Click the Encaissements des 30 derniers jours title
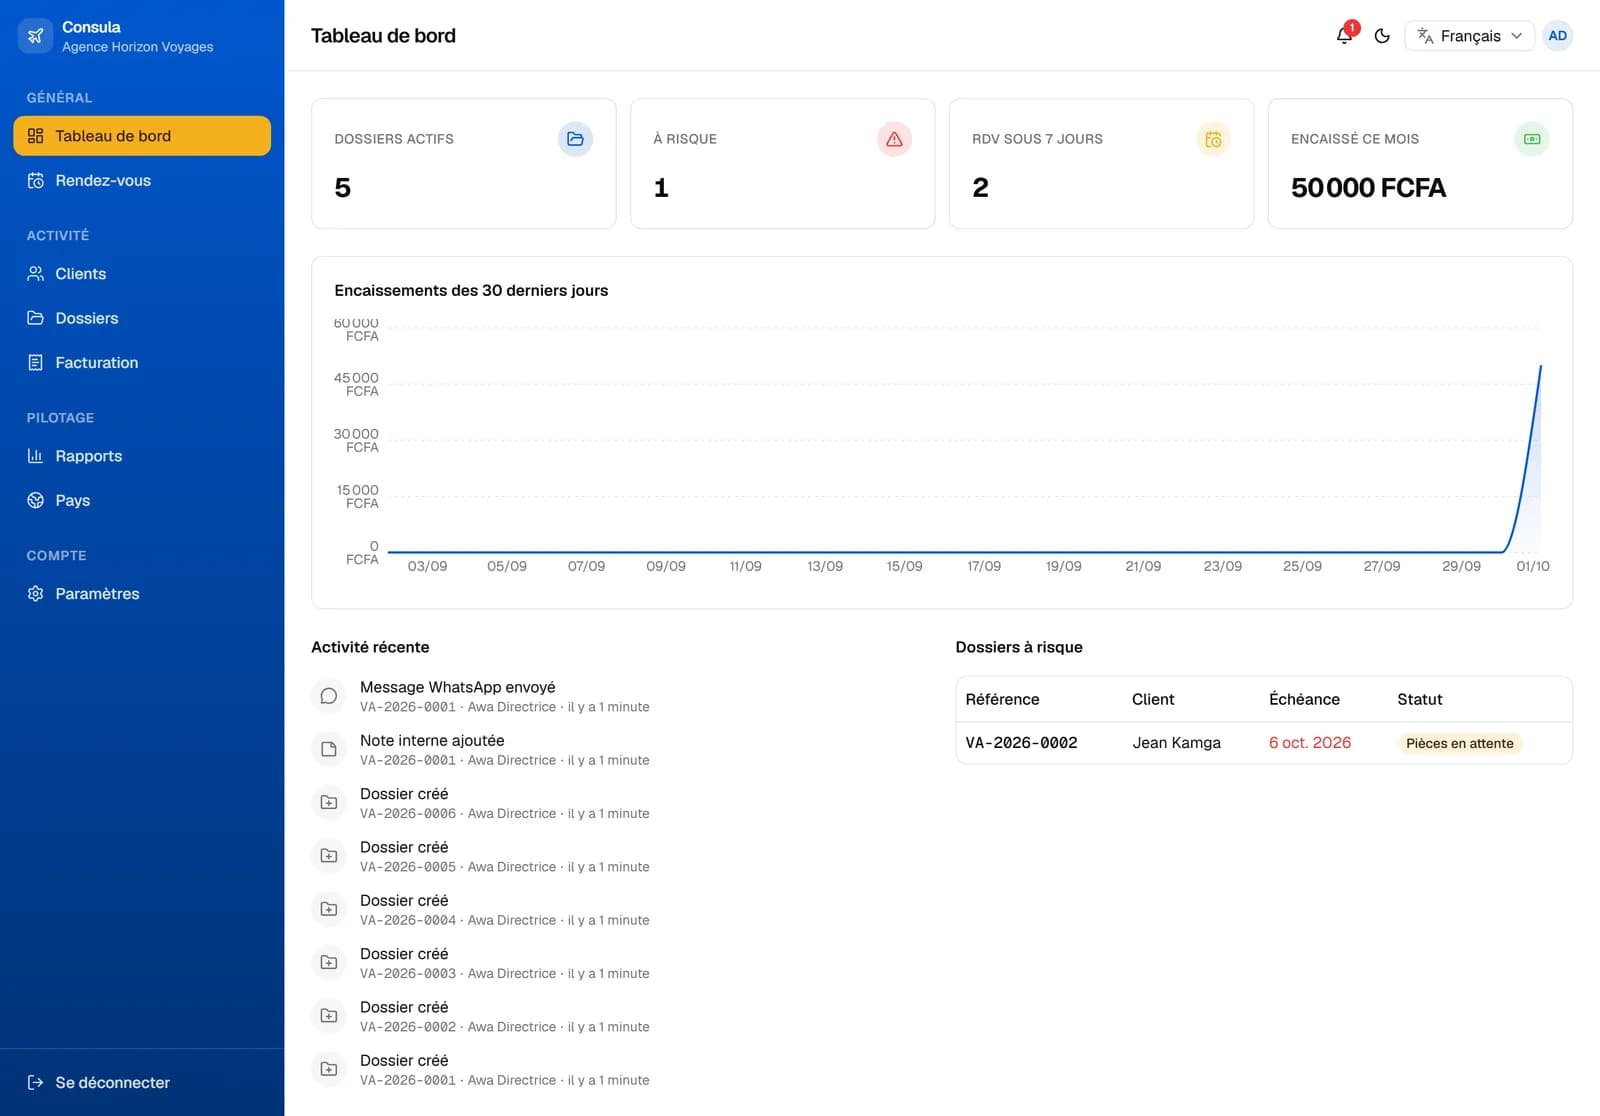This screenshot has height=1116, width=1600. [x=471, y=291]
